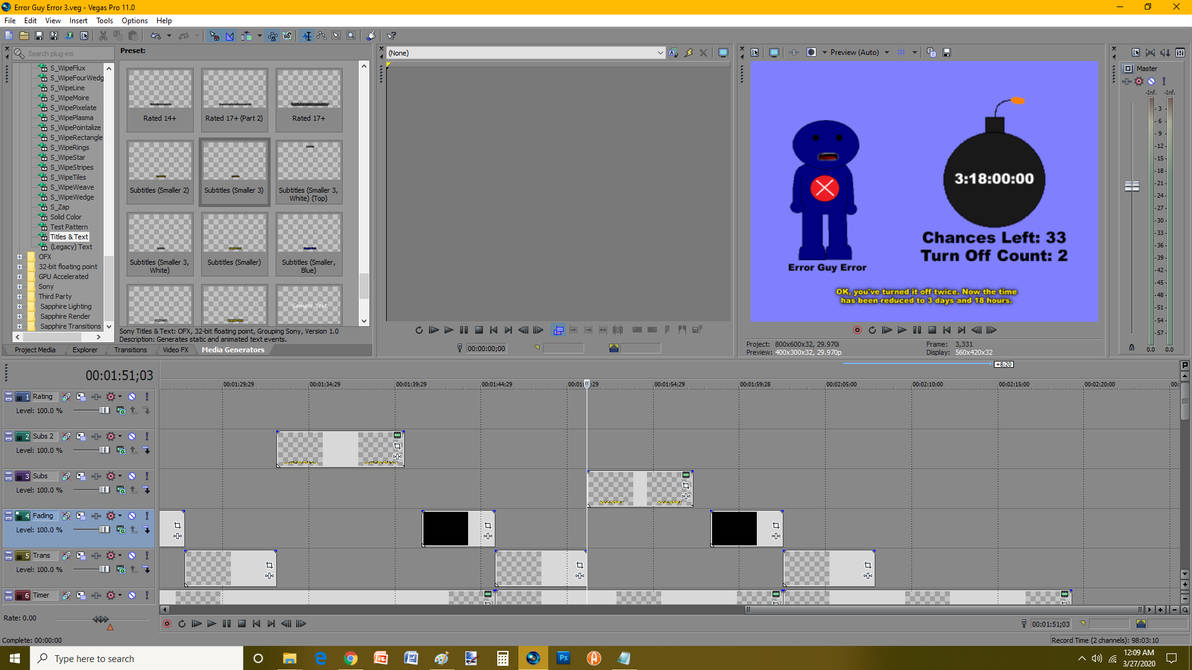
Task: Select the Subtitles (Smaller 2) preset thumbnail
Action: tap(159, 170)
